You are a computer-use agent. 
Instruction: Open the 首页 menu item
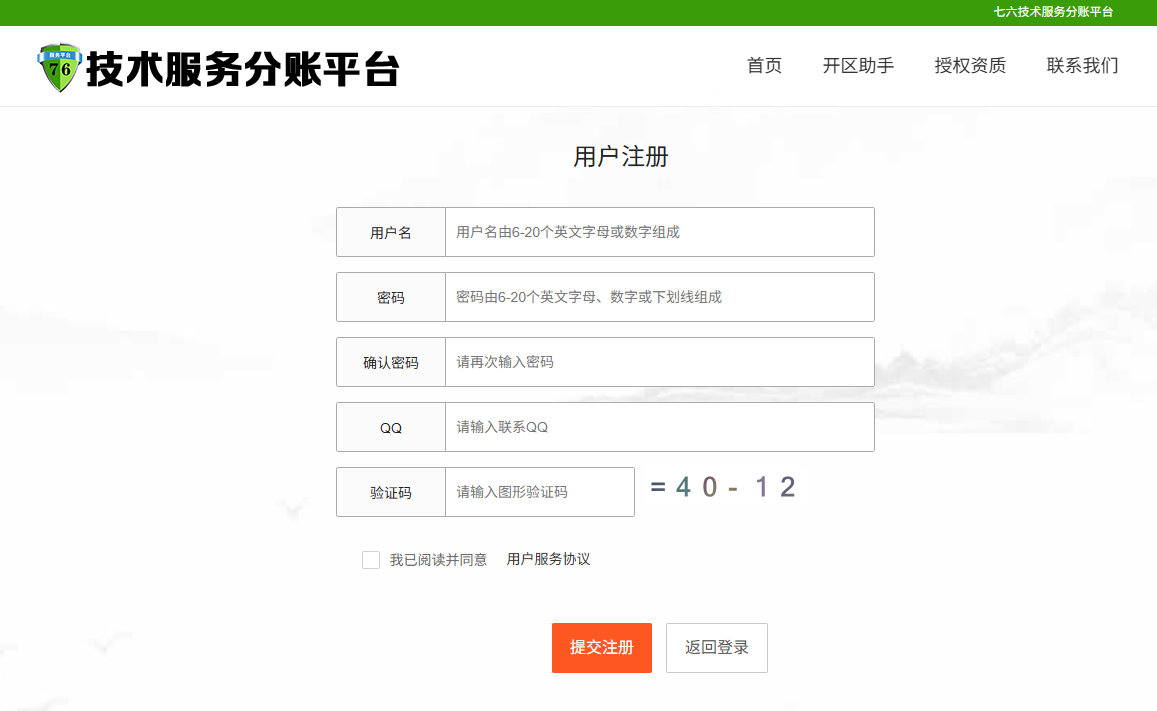[x=764, y=66]
